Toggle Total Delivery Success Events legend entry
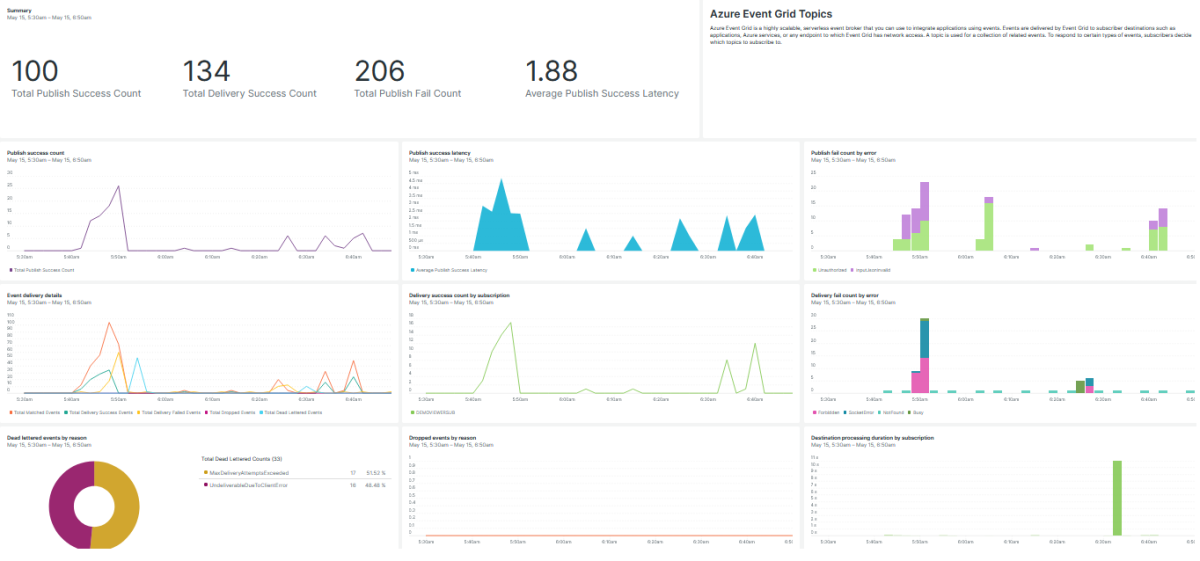Image resolution: width=1200 pixels, height=561 pixels. coord(99,412)
